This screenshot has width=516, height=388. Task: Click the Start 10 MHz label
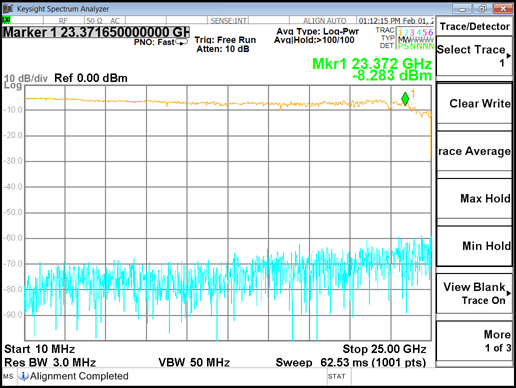click(x=39, y=349)
